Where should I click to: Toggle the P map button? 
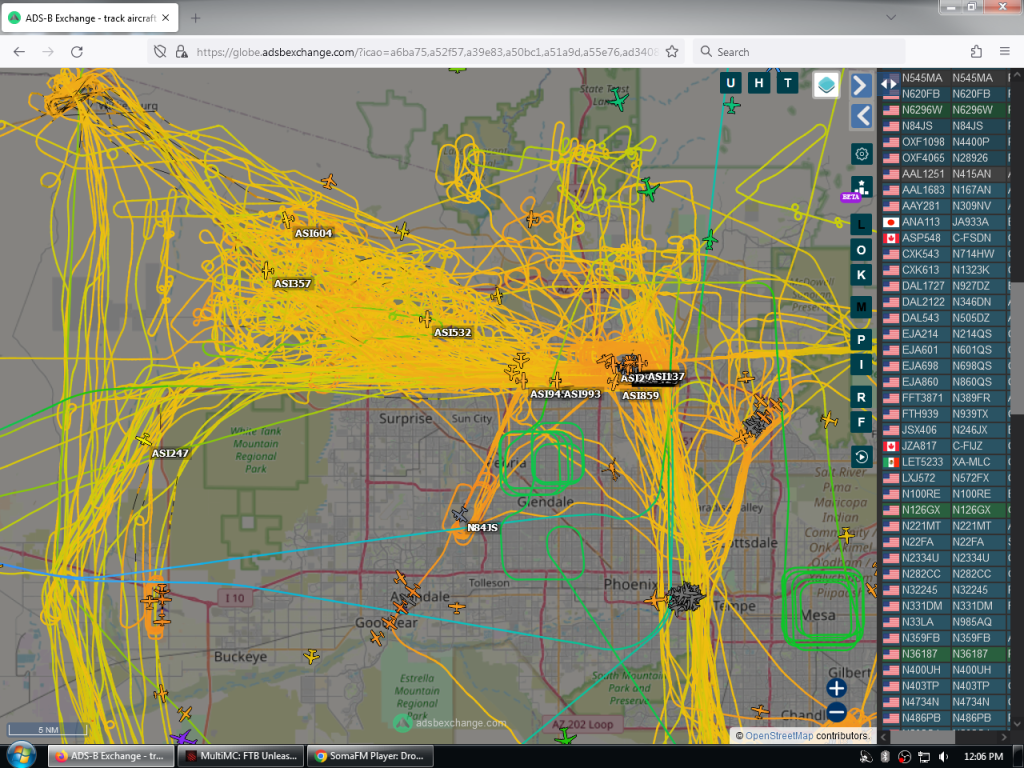861,340
